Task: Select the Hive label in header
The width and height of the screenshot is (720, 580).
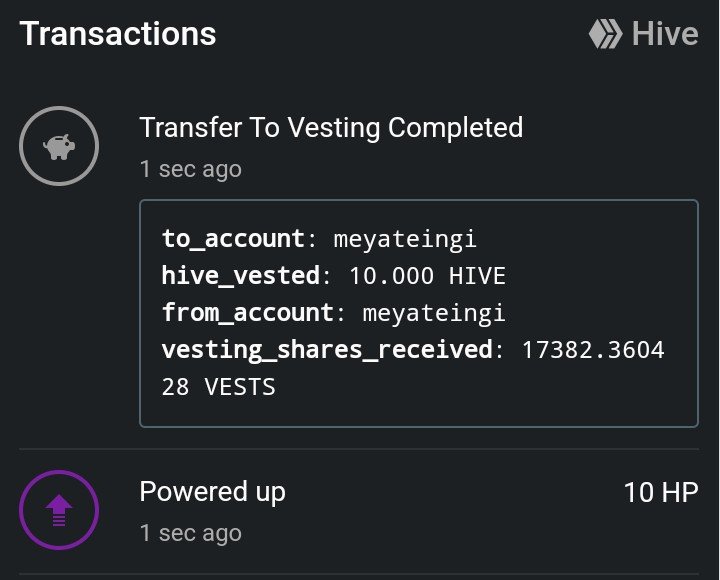Action: coord(665,34)
